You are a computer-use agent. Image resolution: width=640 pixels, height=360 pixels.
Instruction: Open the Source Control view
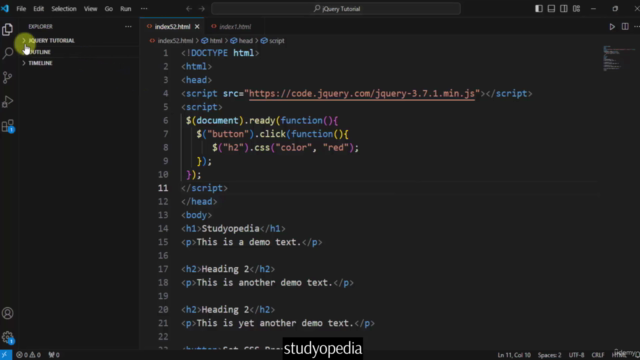7,77
